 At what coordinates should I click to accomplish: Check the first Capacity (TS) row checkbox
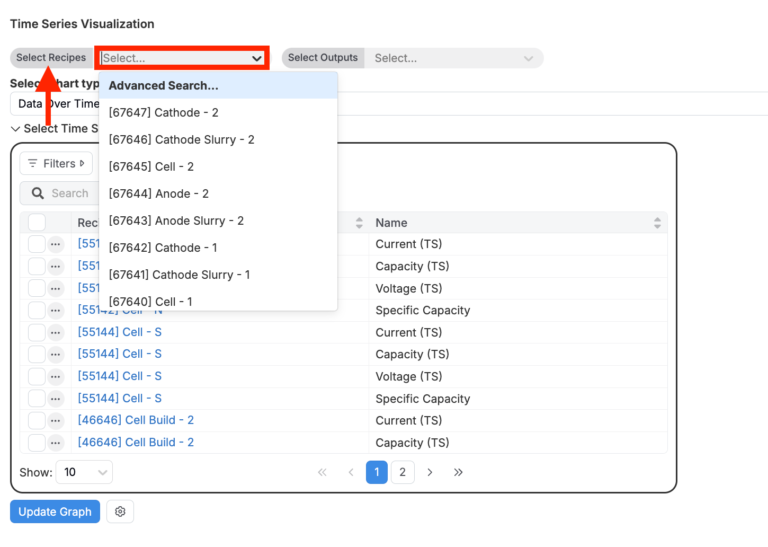pos(37,266)
